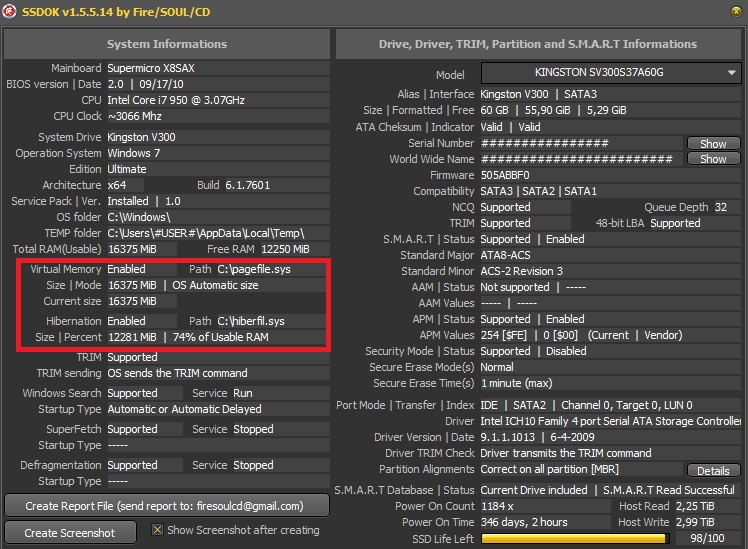This screenshot has width=748, height=549.
Task: Click the System Informations header
Action: 166,44
